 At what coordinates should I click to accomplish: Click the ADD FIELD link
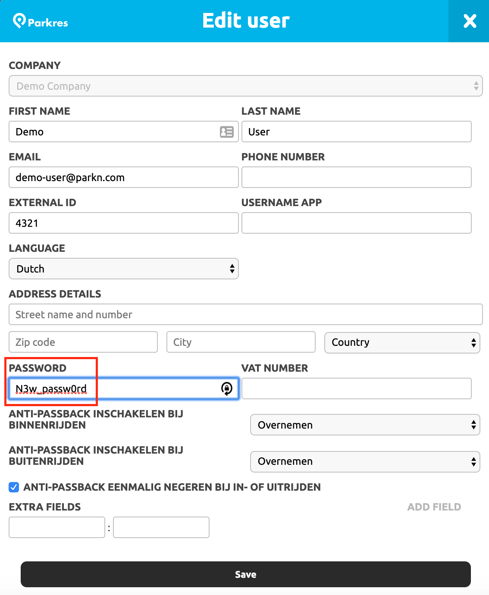point(434,507)
